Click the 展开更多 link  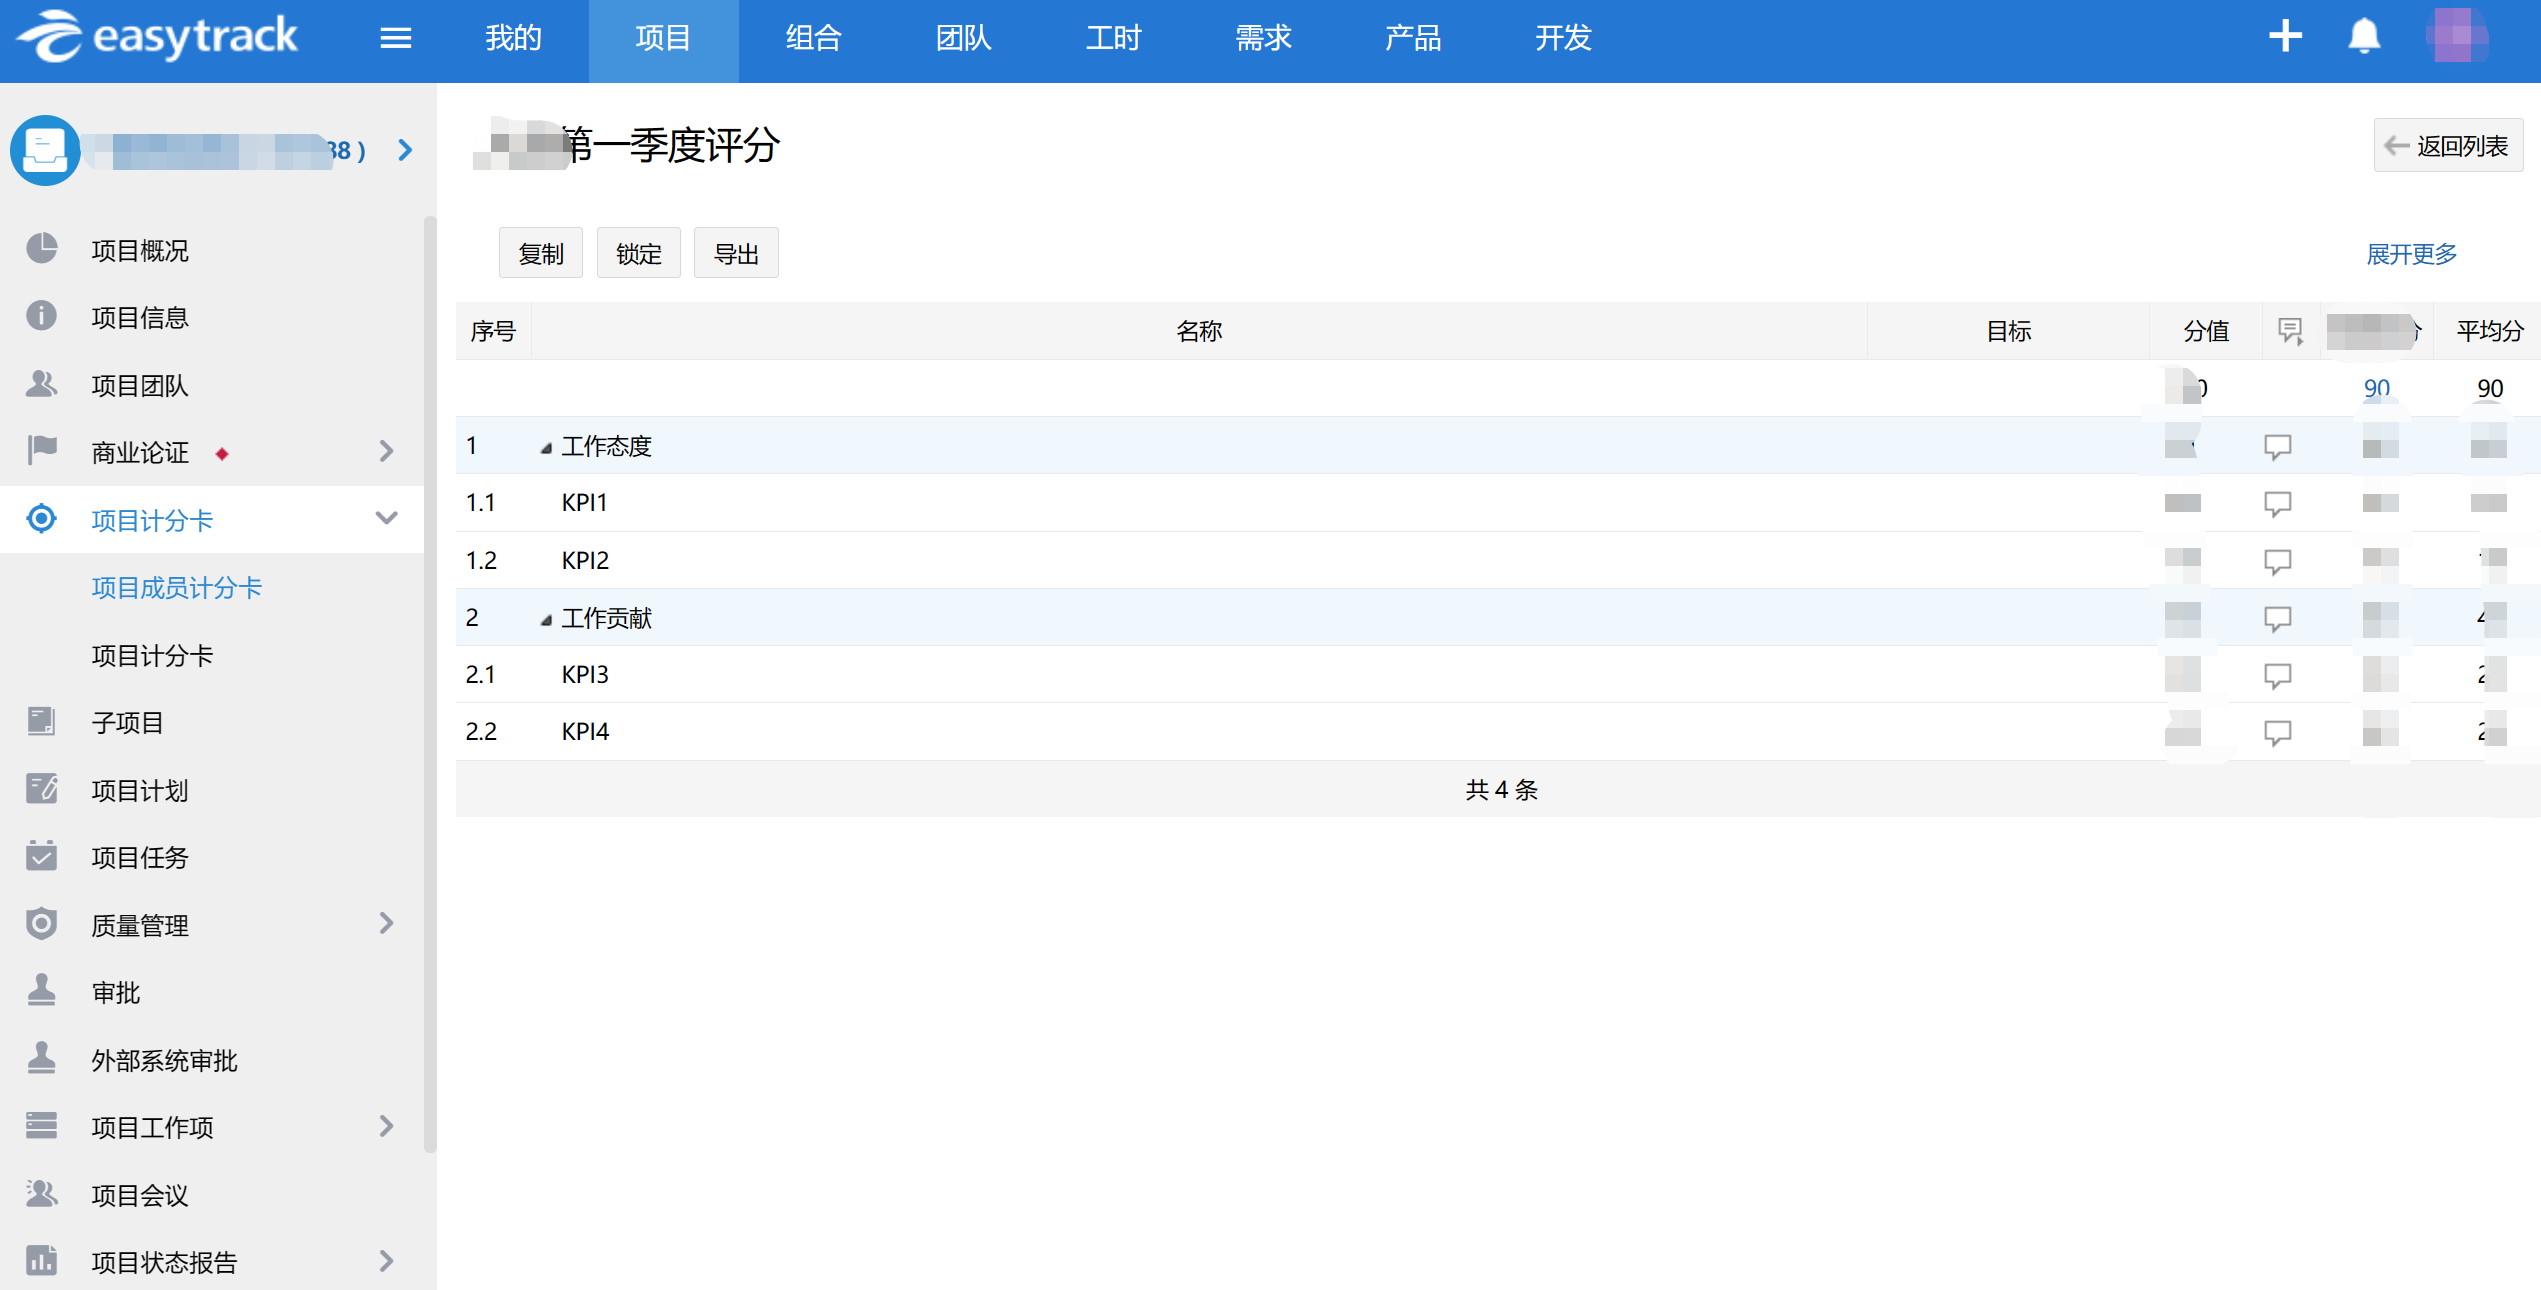(x=2411, y=254)
